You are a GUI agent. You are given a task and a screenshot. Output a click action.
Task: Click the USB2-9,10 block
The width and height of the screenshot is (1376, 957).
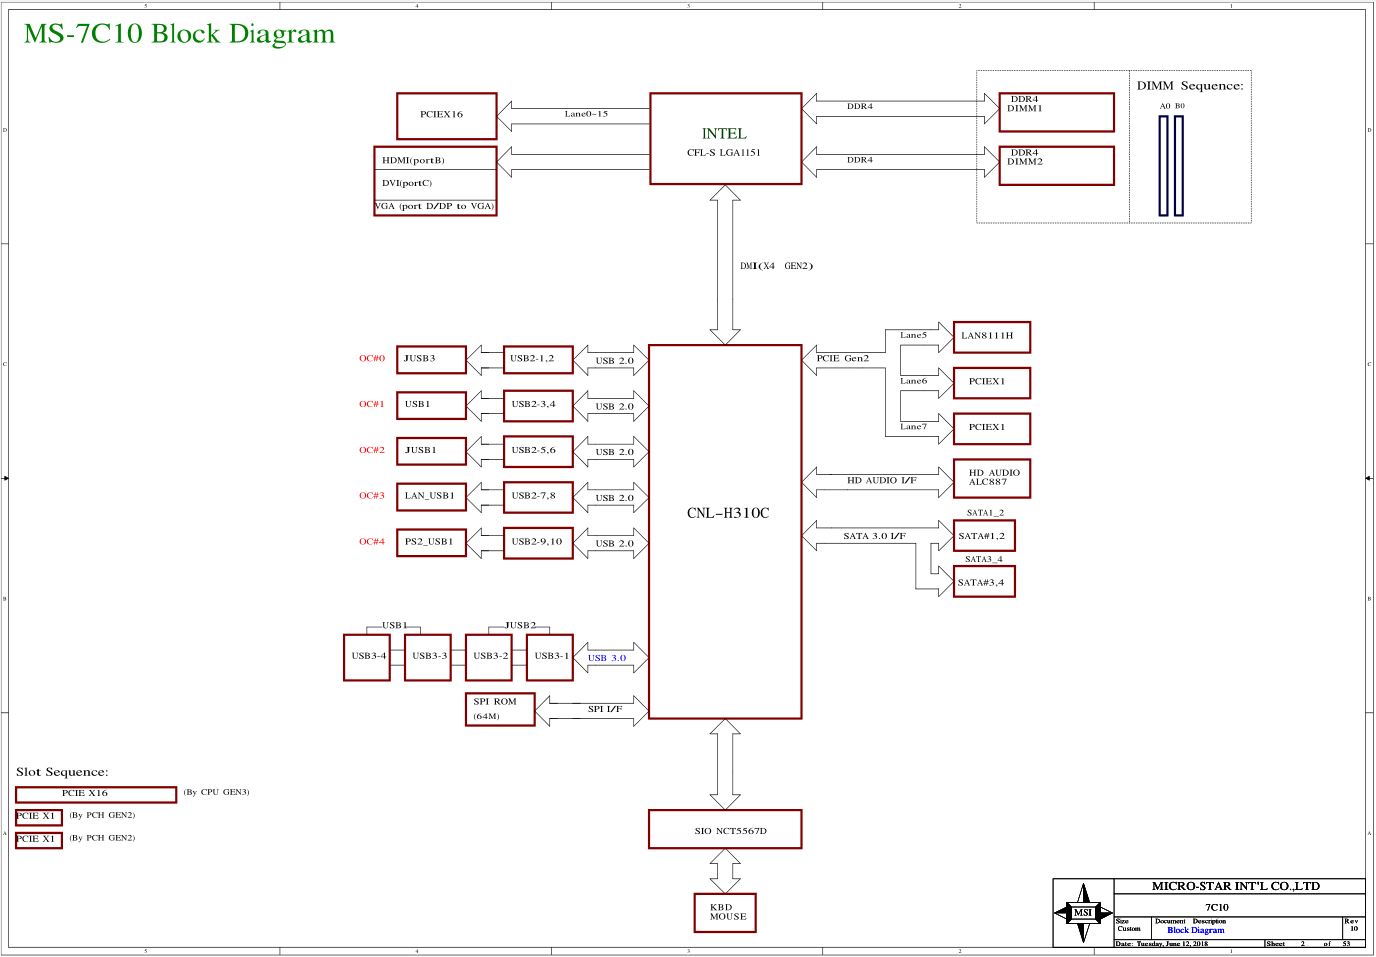[538, 542]
